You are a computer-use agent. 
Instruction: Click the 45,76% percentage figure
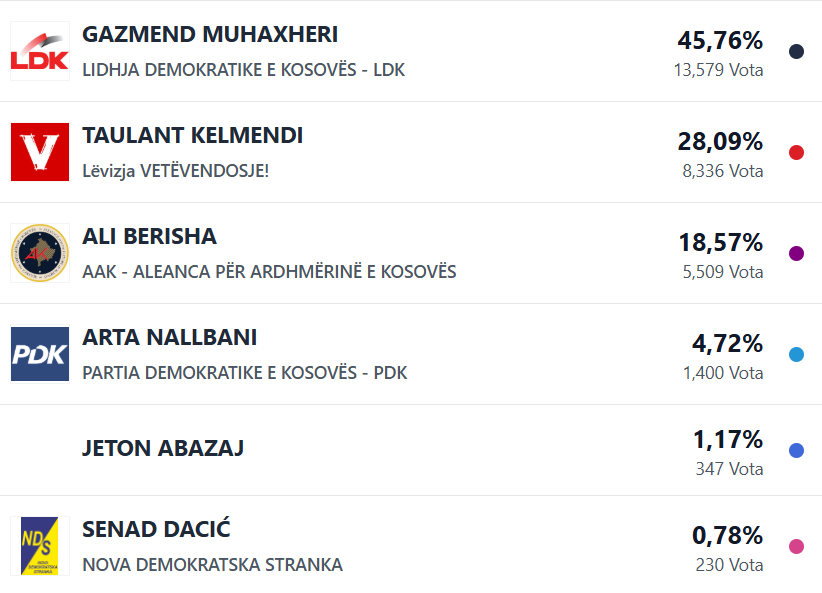coord(720,41)
